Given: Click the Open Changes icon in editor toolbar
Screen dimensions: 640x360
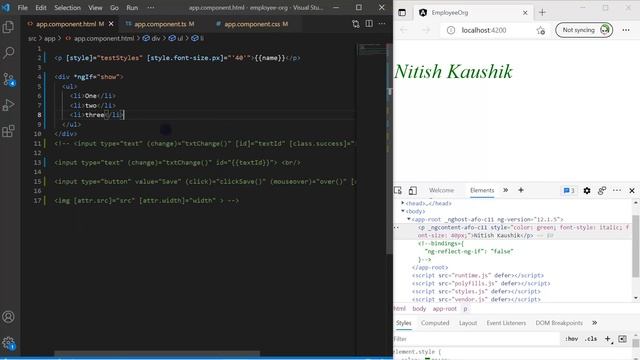Looking at the screenshot, I should click(x=356, y=24).
